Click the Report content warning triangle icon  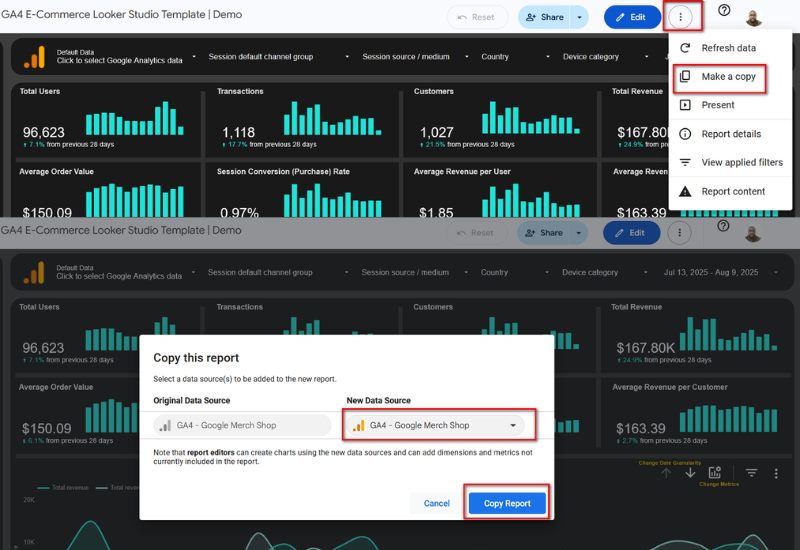tap(685, 191)
